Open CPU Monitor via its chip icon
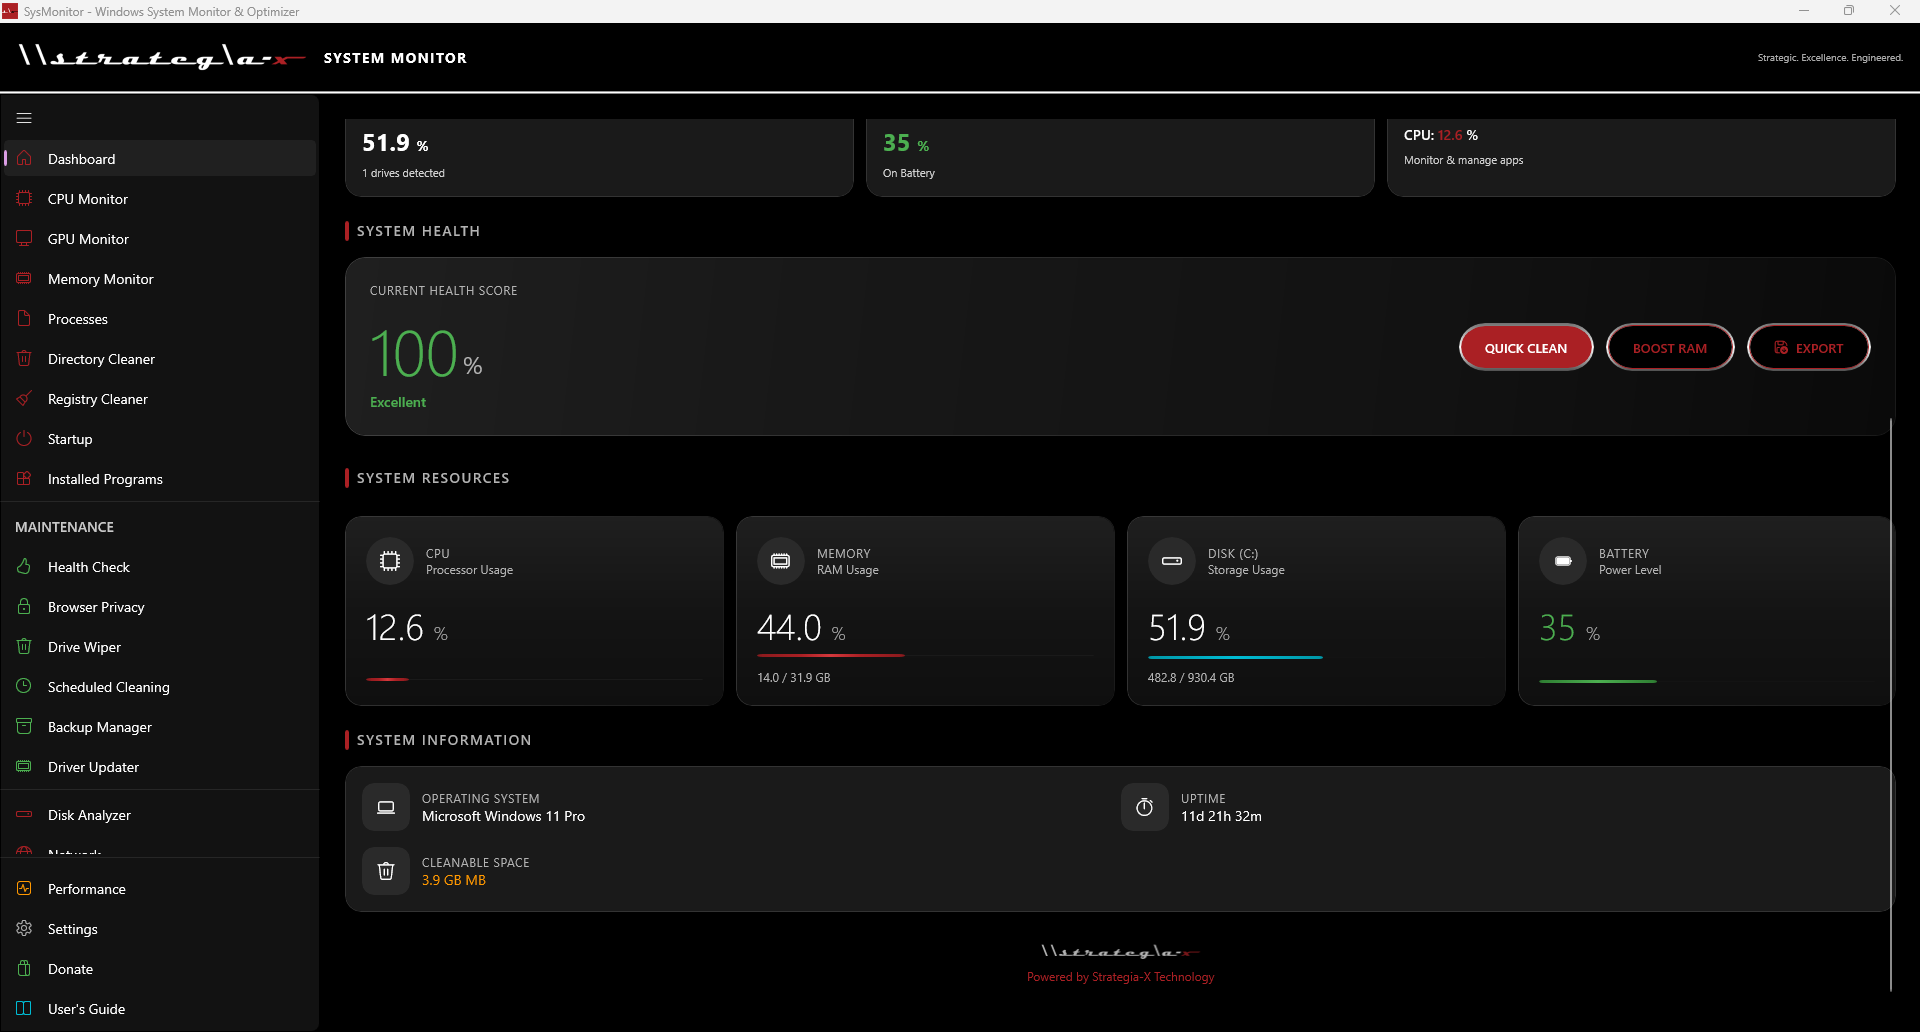 pyautogui.click(x=24, y=198)
